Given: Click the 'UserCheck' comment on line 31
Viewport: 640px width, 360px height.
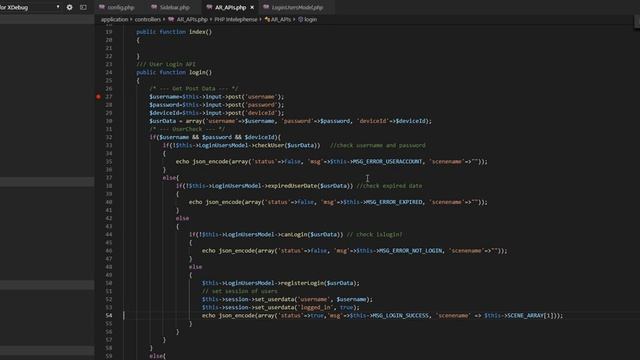Looking at the screenshot, I should (187, 129).
